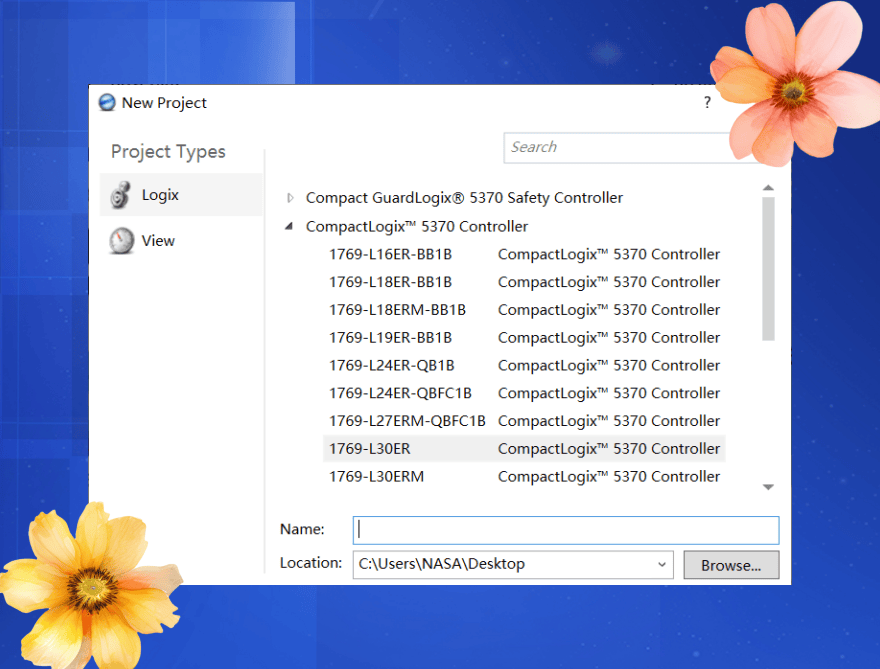880x669 pixels.
Task: Select the View project type
Action: [181, 241]
